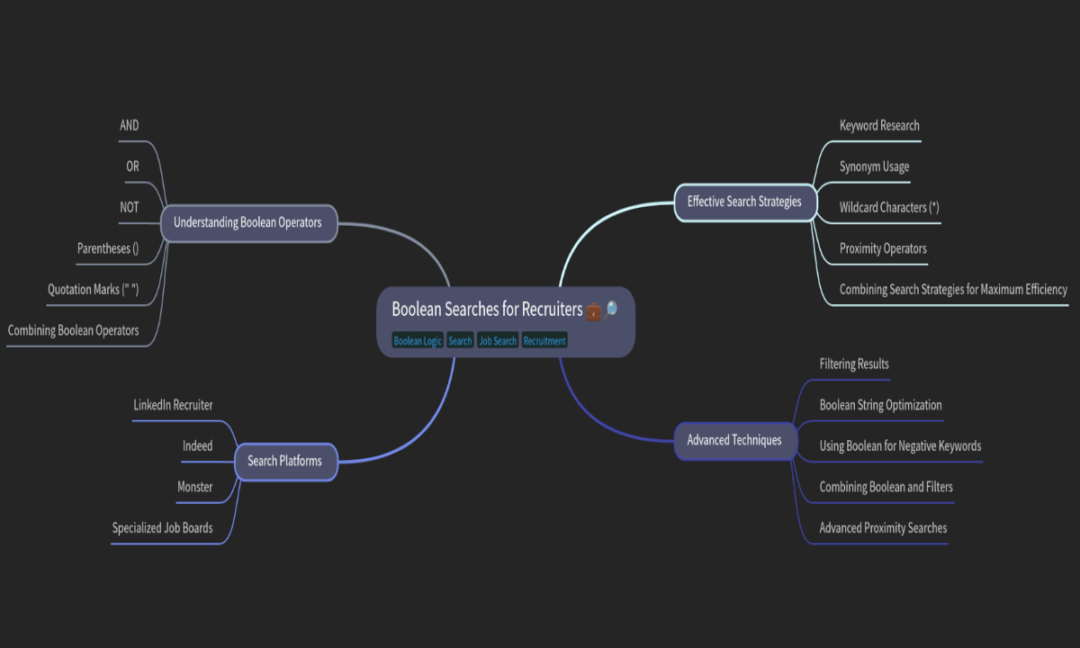Collapse the "Understanding Boolean Operators" branch

[249, 223]
